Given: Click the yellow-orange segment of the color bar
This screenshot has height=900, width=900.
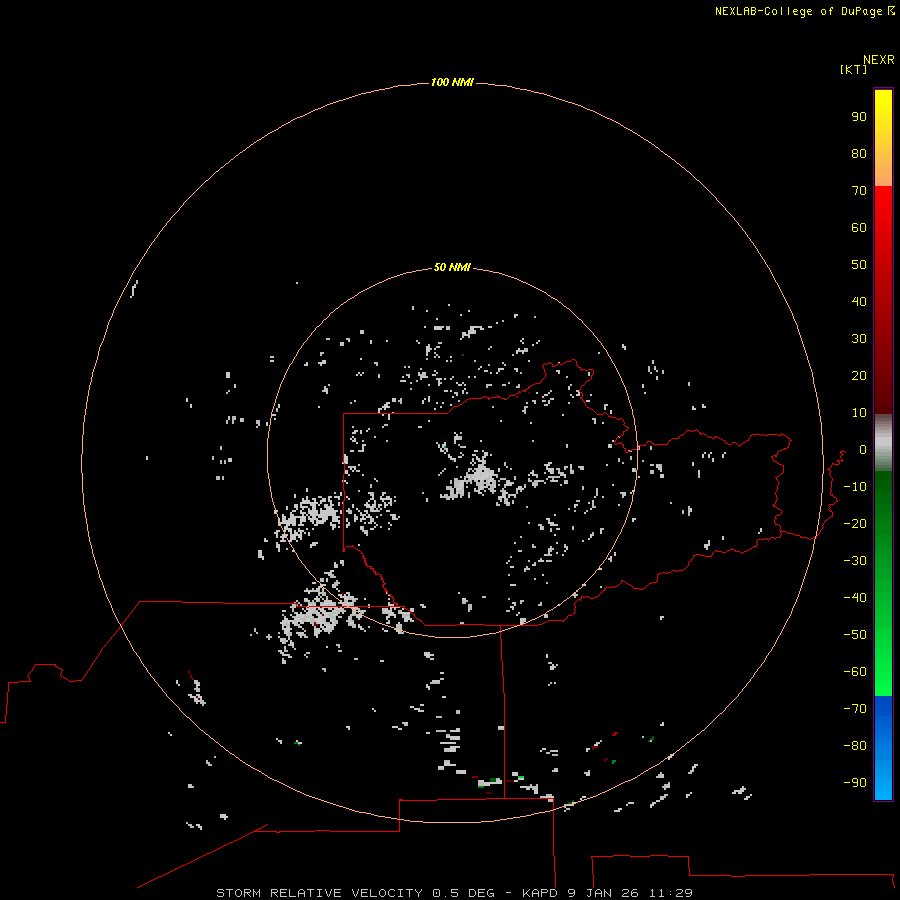Looking at the screenshot, I should coord(883,138).
